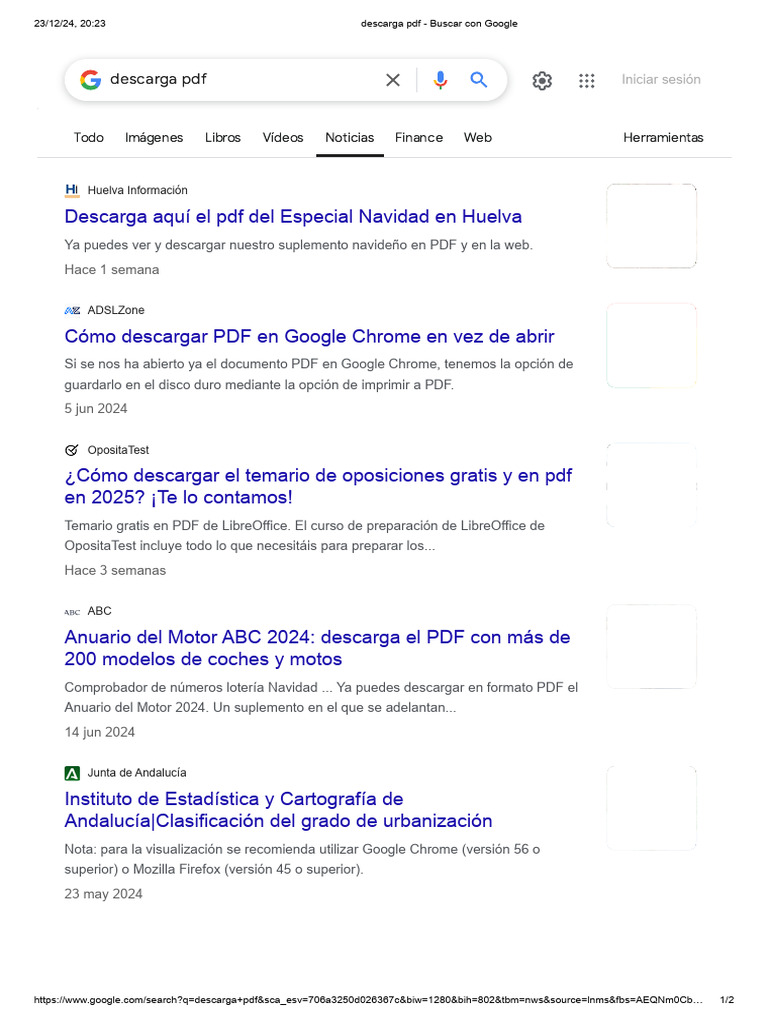Viewport: 768px width, 1024px height.
Task: Select the Noticias tab
Action: [x=350, y=138]
